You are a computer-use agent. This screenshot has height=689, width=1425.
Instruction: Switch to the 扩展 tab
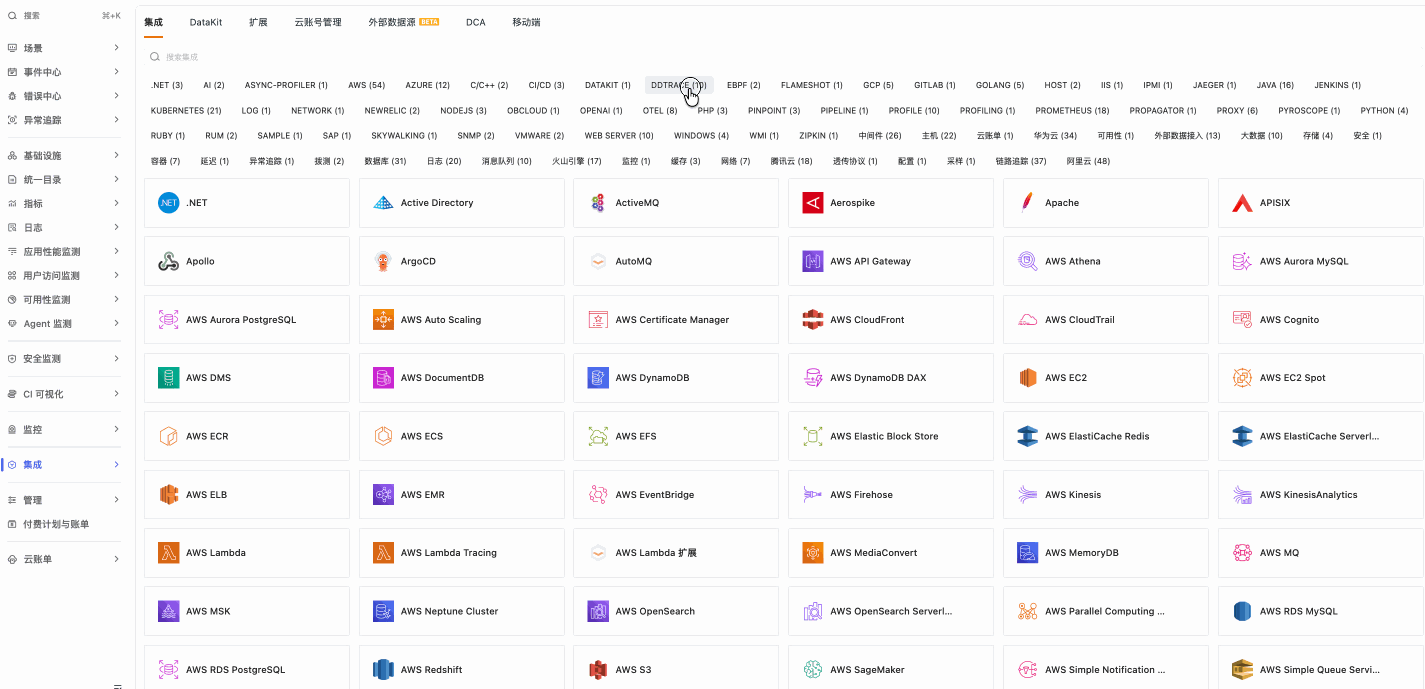(258, 22)
